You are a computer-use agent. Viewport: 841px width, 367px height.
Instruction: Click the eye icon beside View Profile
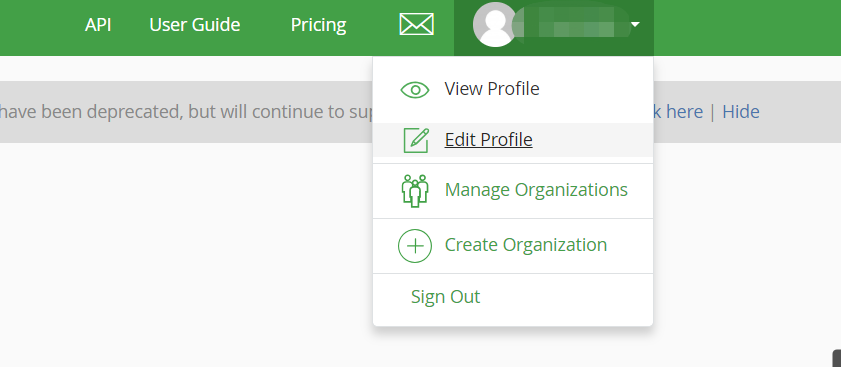click(415, 90)
